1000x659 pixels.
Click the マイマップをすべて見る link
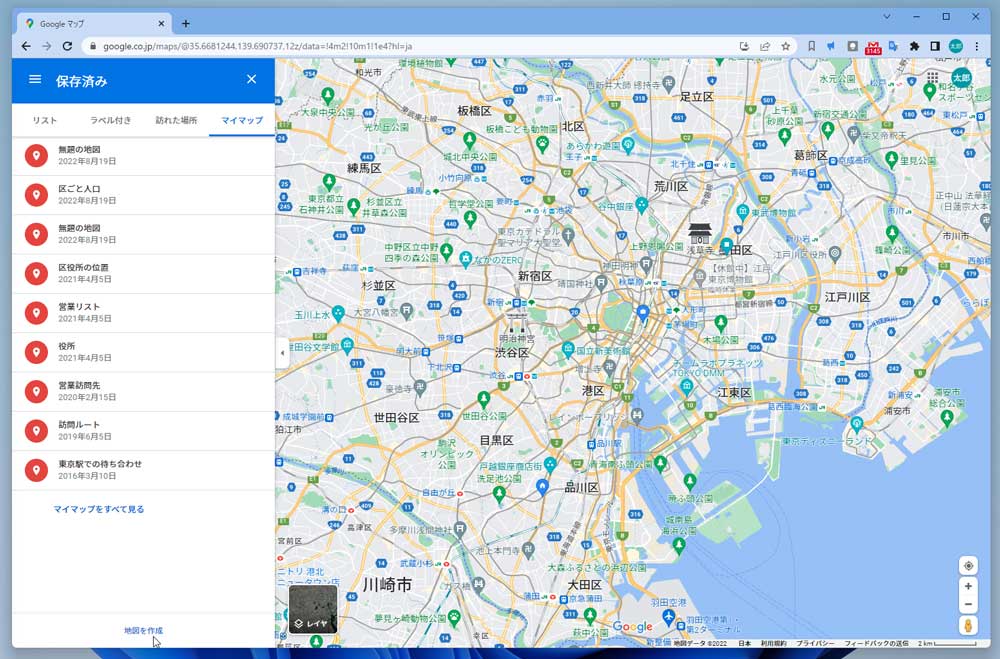click(x=99, y=509)
